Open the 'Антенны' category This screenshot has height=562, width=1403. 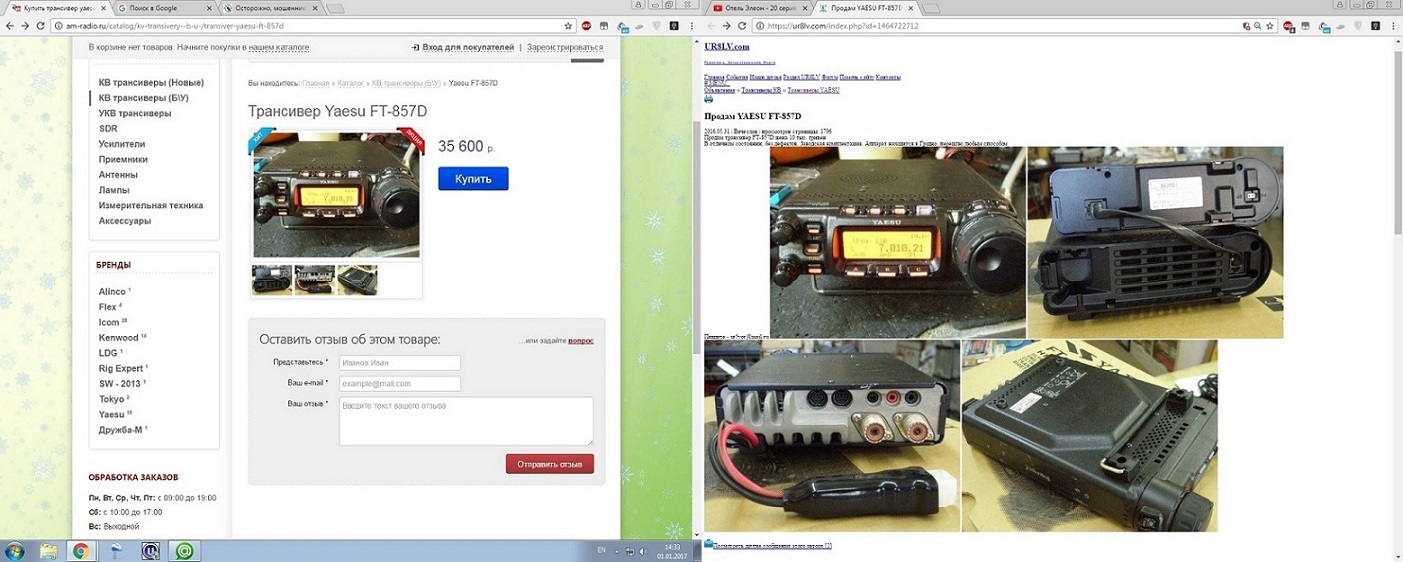117,174
